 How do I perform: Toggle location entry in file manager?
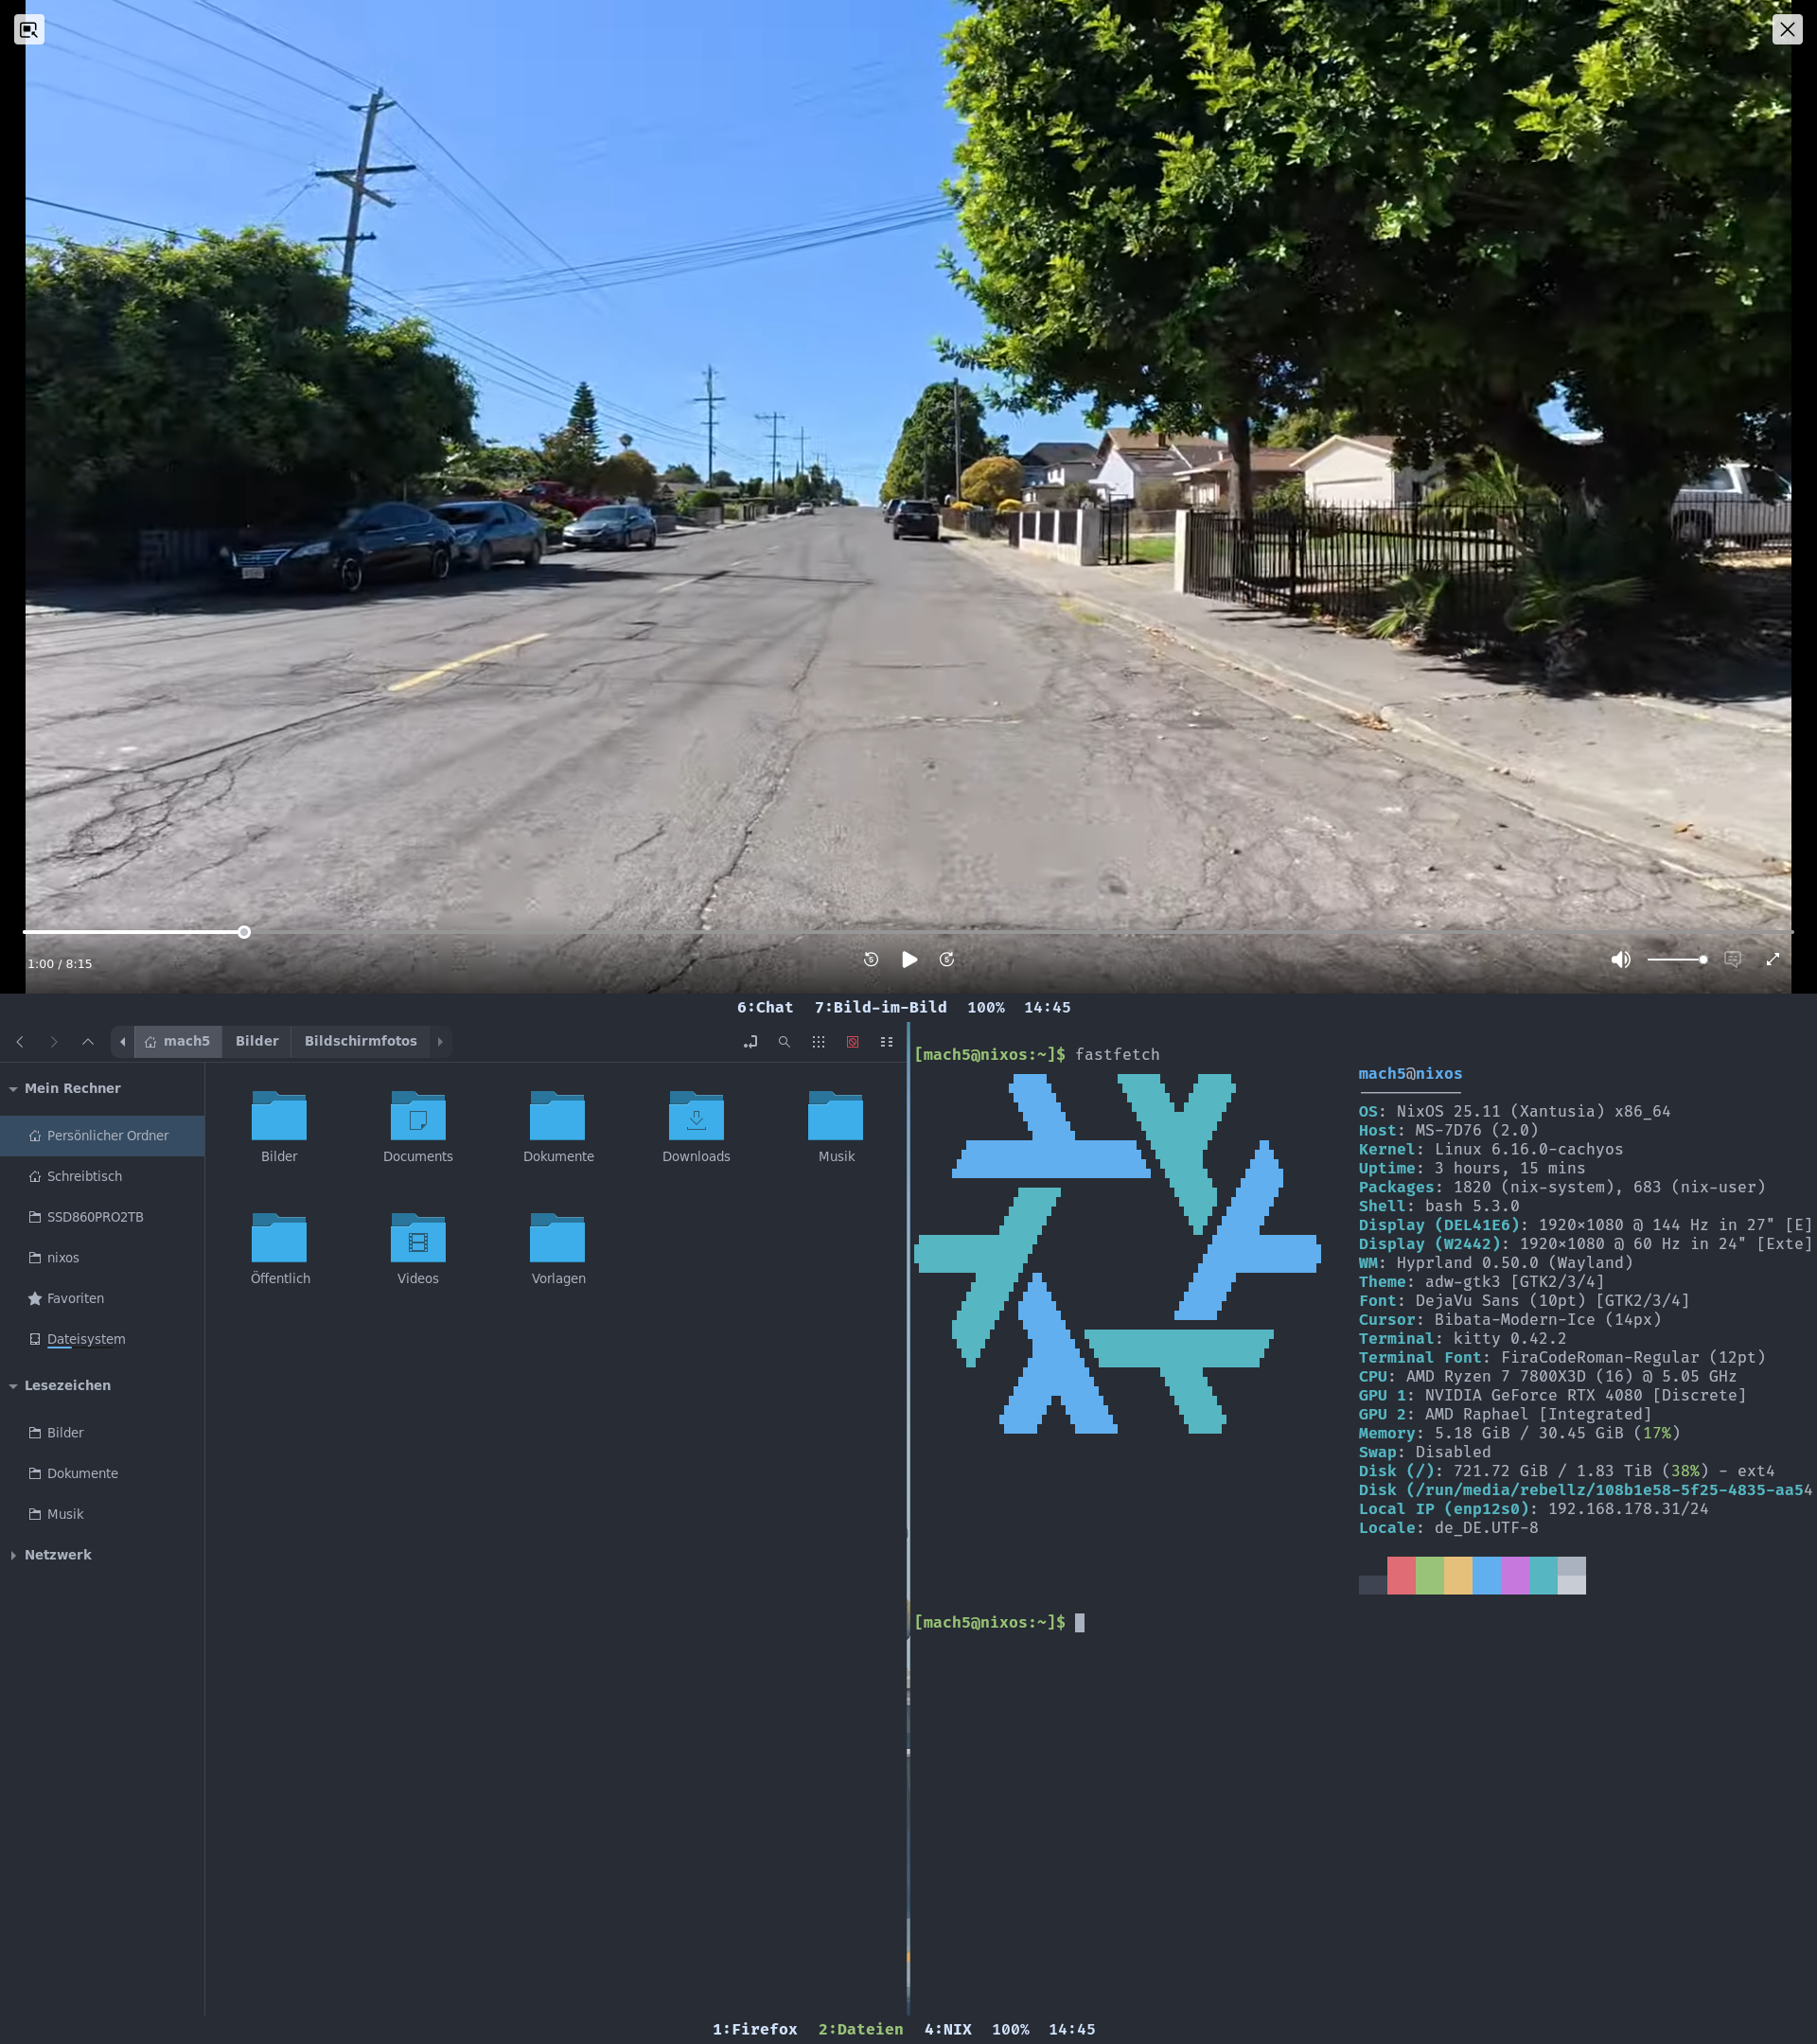click(x=750, y=1041)
